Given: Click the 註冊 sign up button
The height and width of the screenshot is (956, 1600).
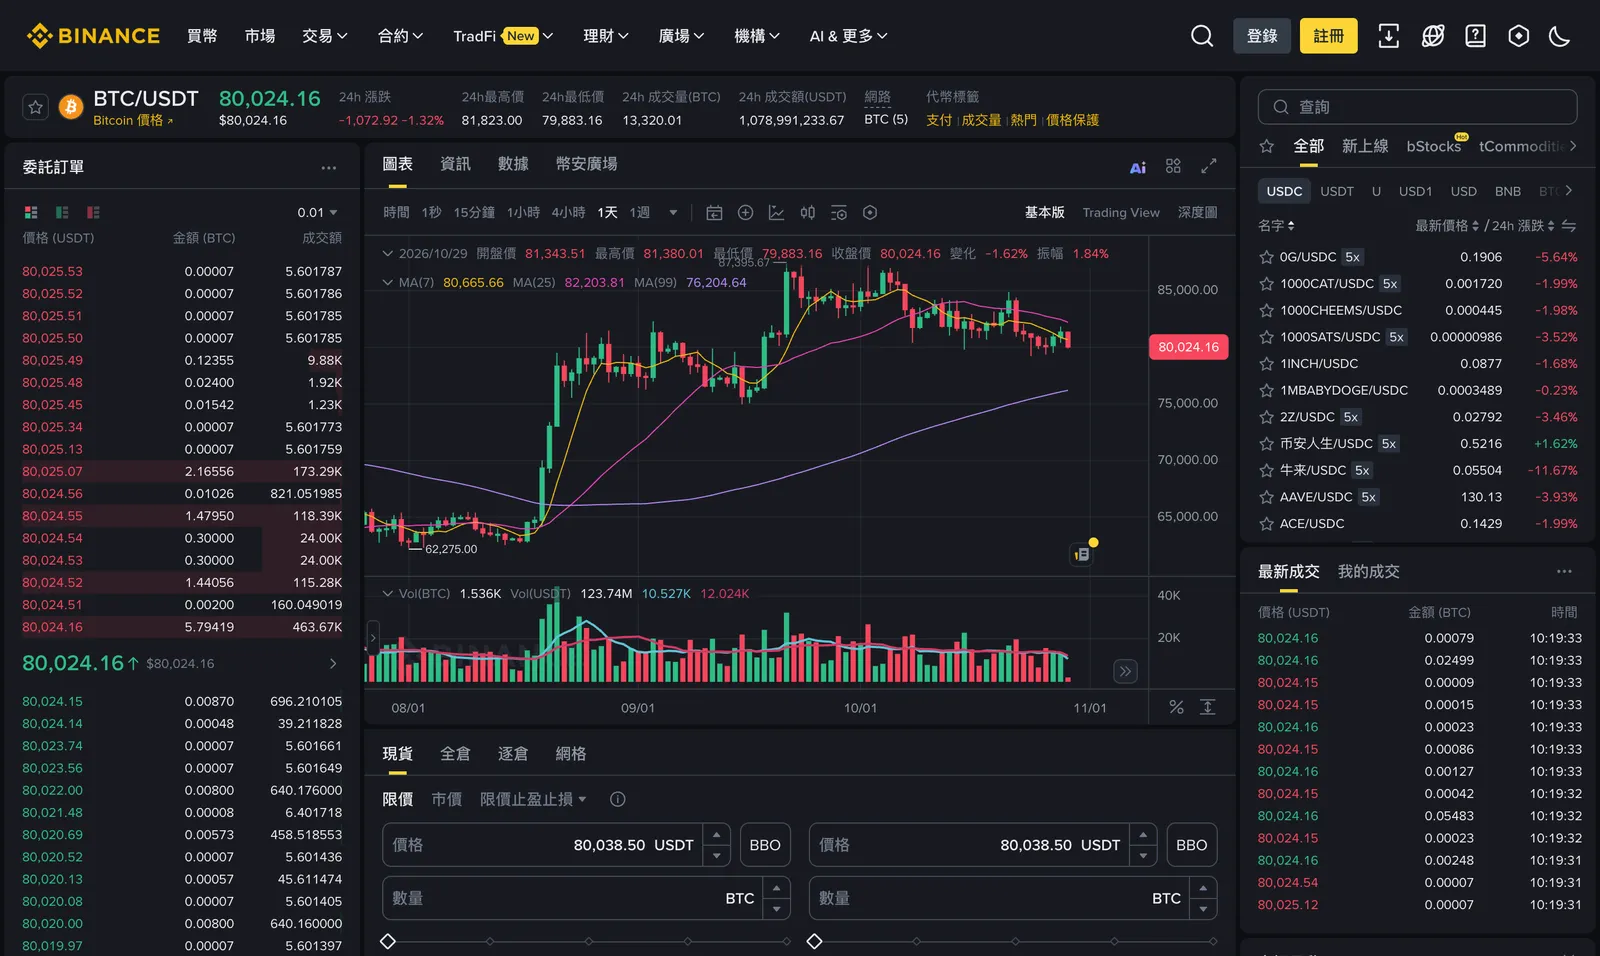Looking at the screenshot, I should (x=1329, y=36).
